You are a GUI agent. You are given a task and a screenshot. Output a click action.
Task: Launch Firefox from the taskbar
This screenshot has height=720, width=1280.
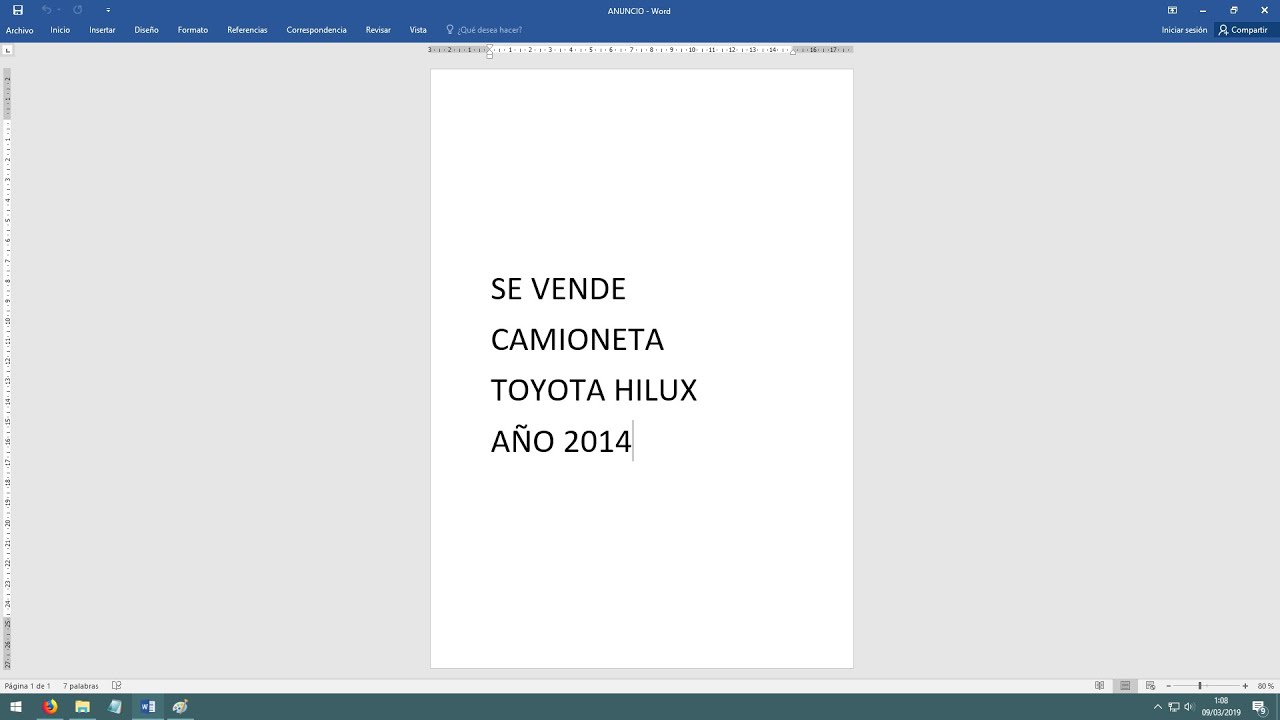pyautogui.click(x=50, y=707)
